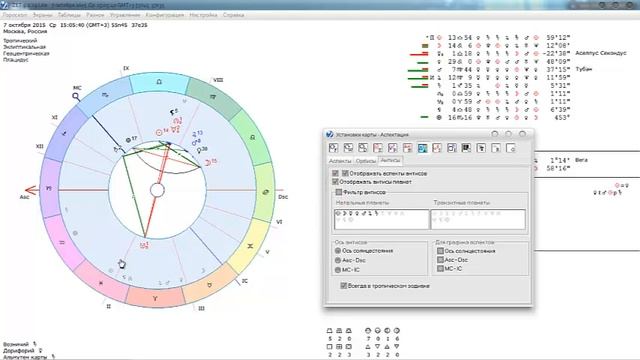640x360 pixels.
Task: Select 'Asc - Dsc' radio under Ось антисов
Action: (338, 260)
